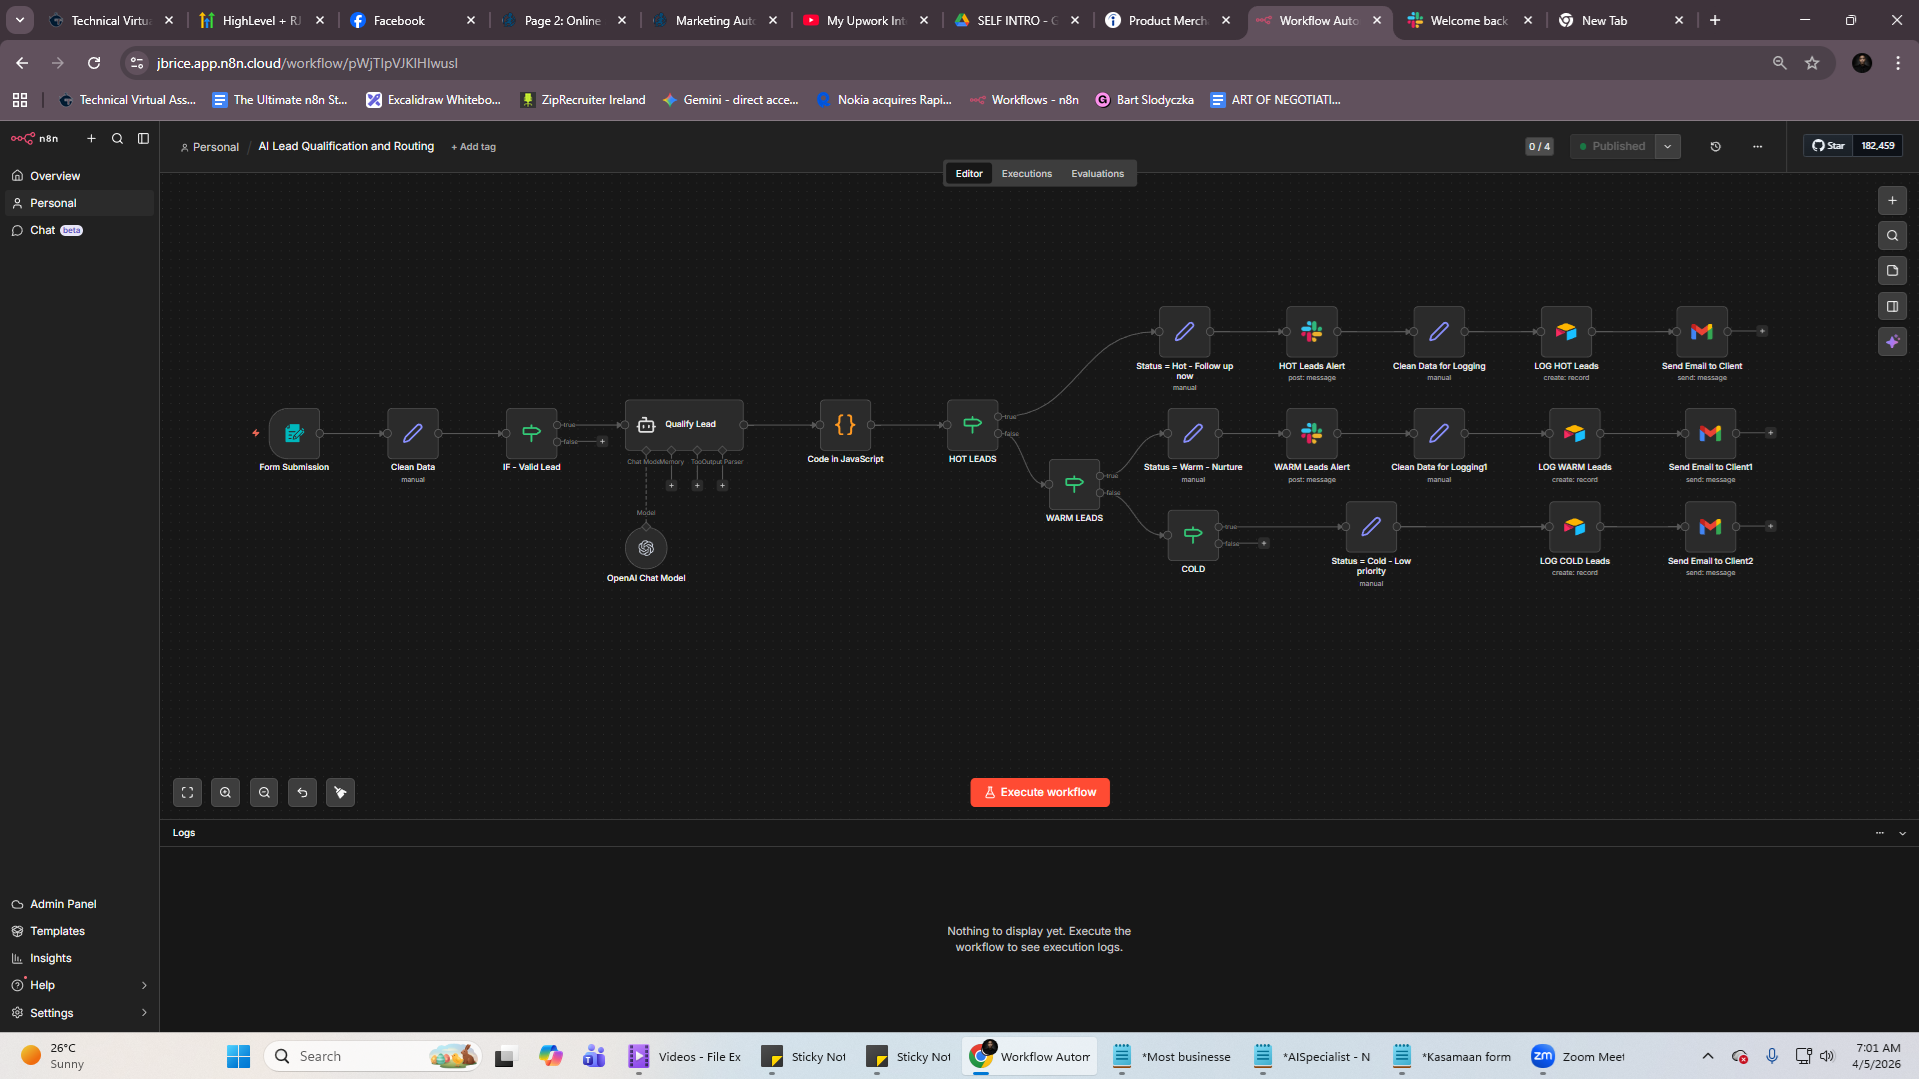Click the zoom-to-fit canvas icon
This screenshot has height=1079, width=1919.
coord(187,792)
